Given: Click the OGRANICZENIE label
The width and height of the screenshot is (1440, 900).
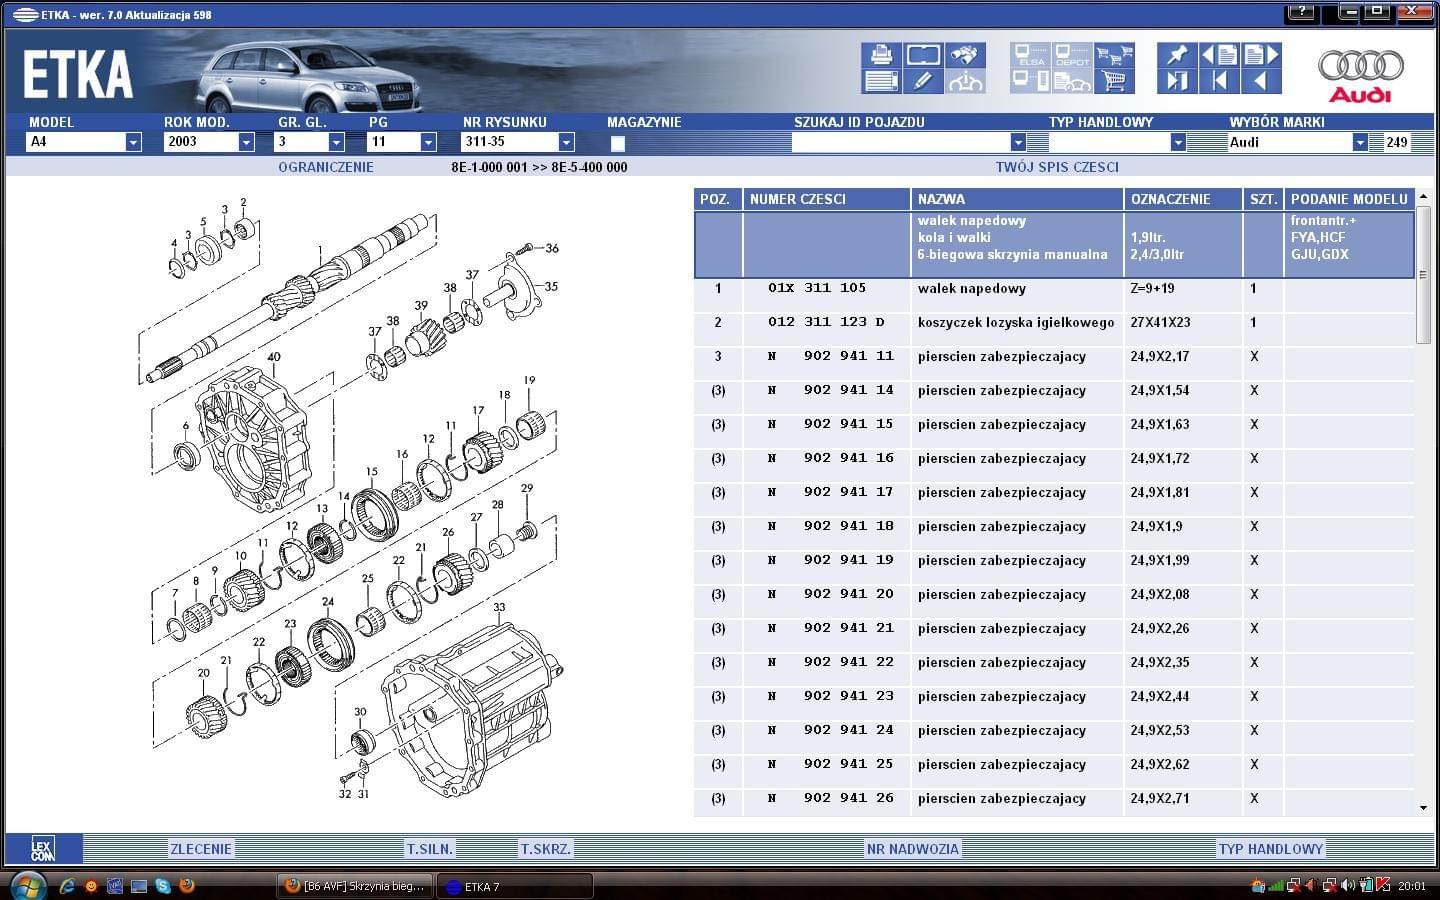Looking at the screenshot, I should pyautogui.click(x=326, y=167).
